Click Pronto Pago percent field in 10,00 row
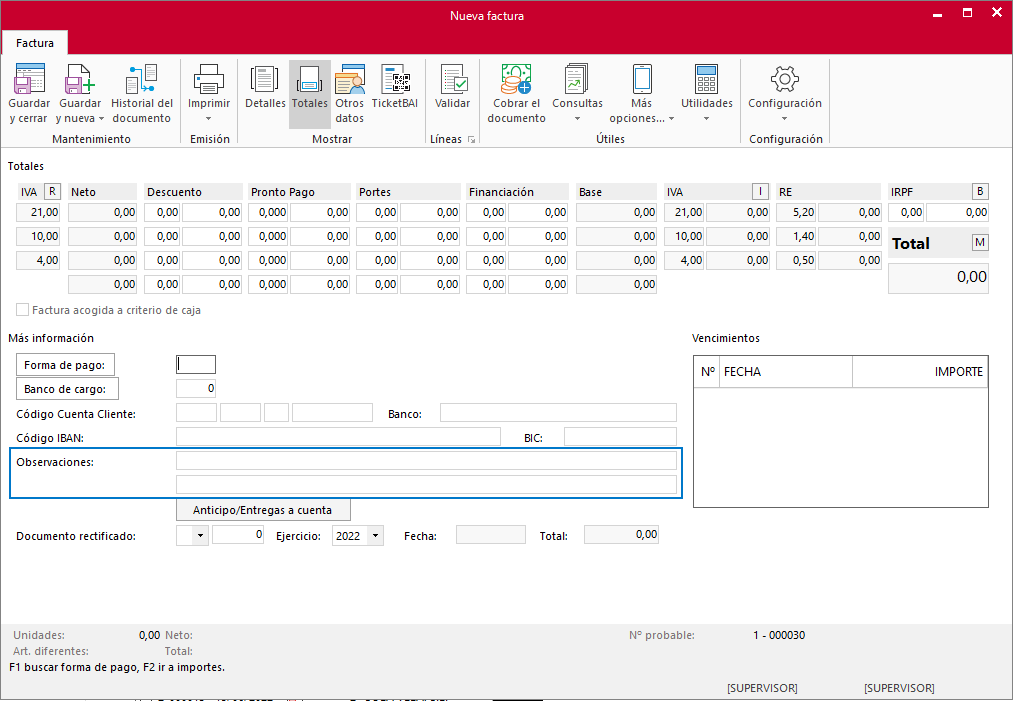Image resolution: width=1013 pixels, height=701 pixels. tap(268, 236)
